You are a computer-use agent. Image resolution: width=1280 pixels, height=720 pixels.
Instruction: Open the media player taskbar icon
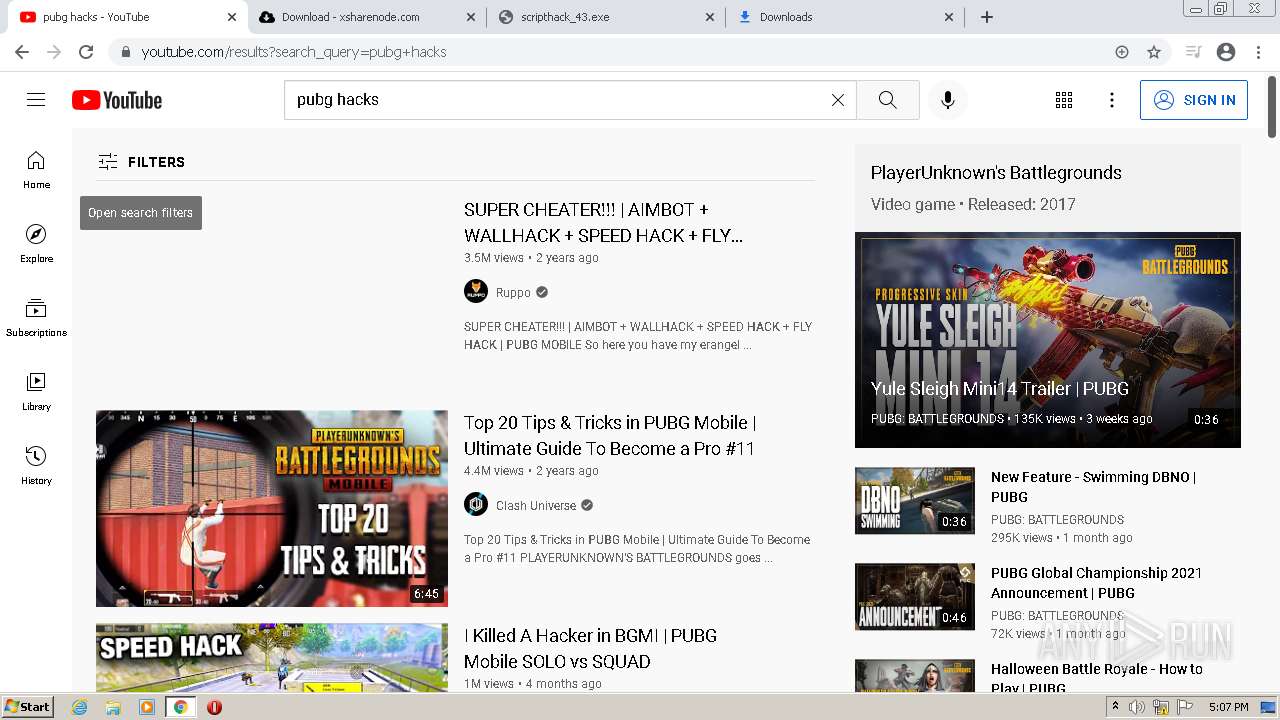147,707
